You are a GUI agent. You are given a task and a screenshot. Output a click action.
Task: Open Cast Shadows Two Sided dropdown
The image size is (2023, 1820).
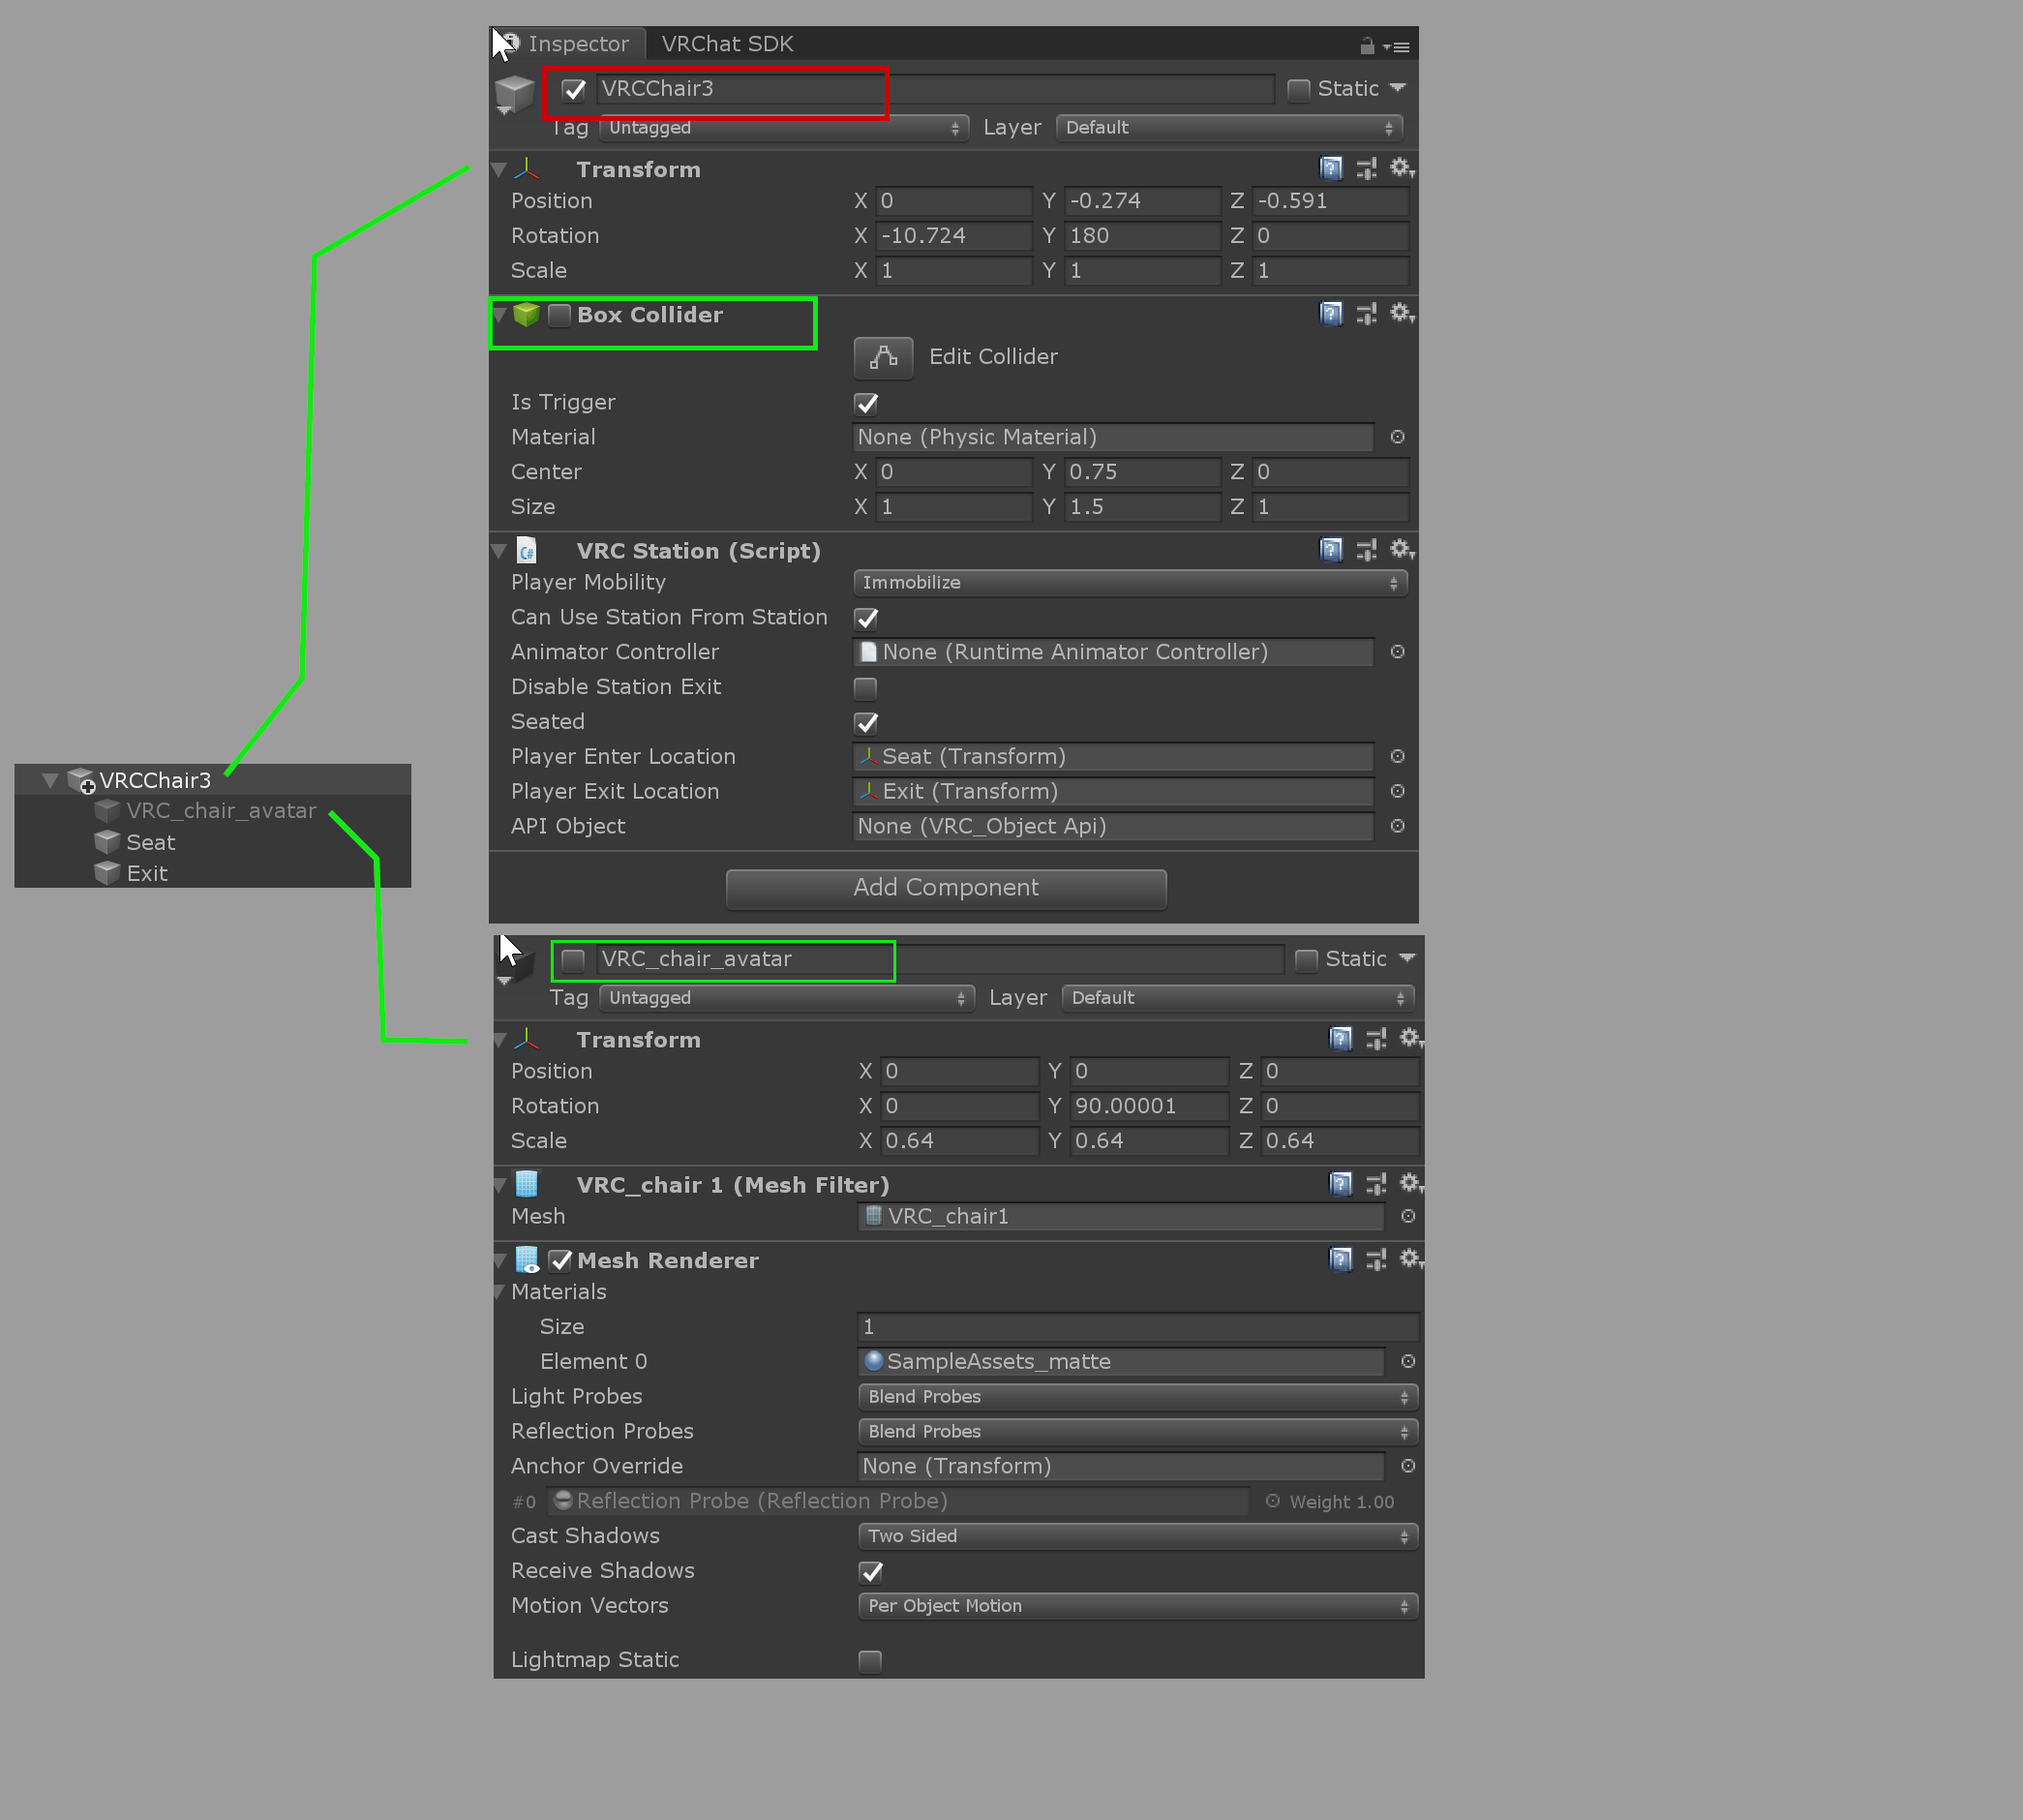coord(1137,1536)
